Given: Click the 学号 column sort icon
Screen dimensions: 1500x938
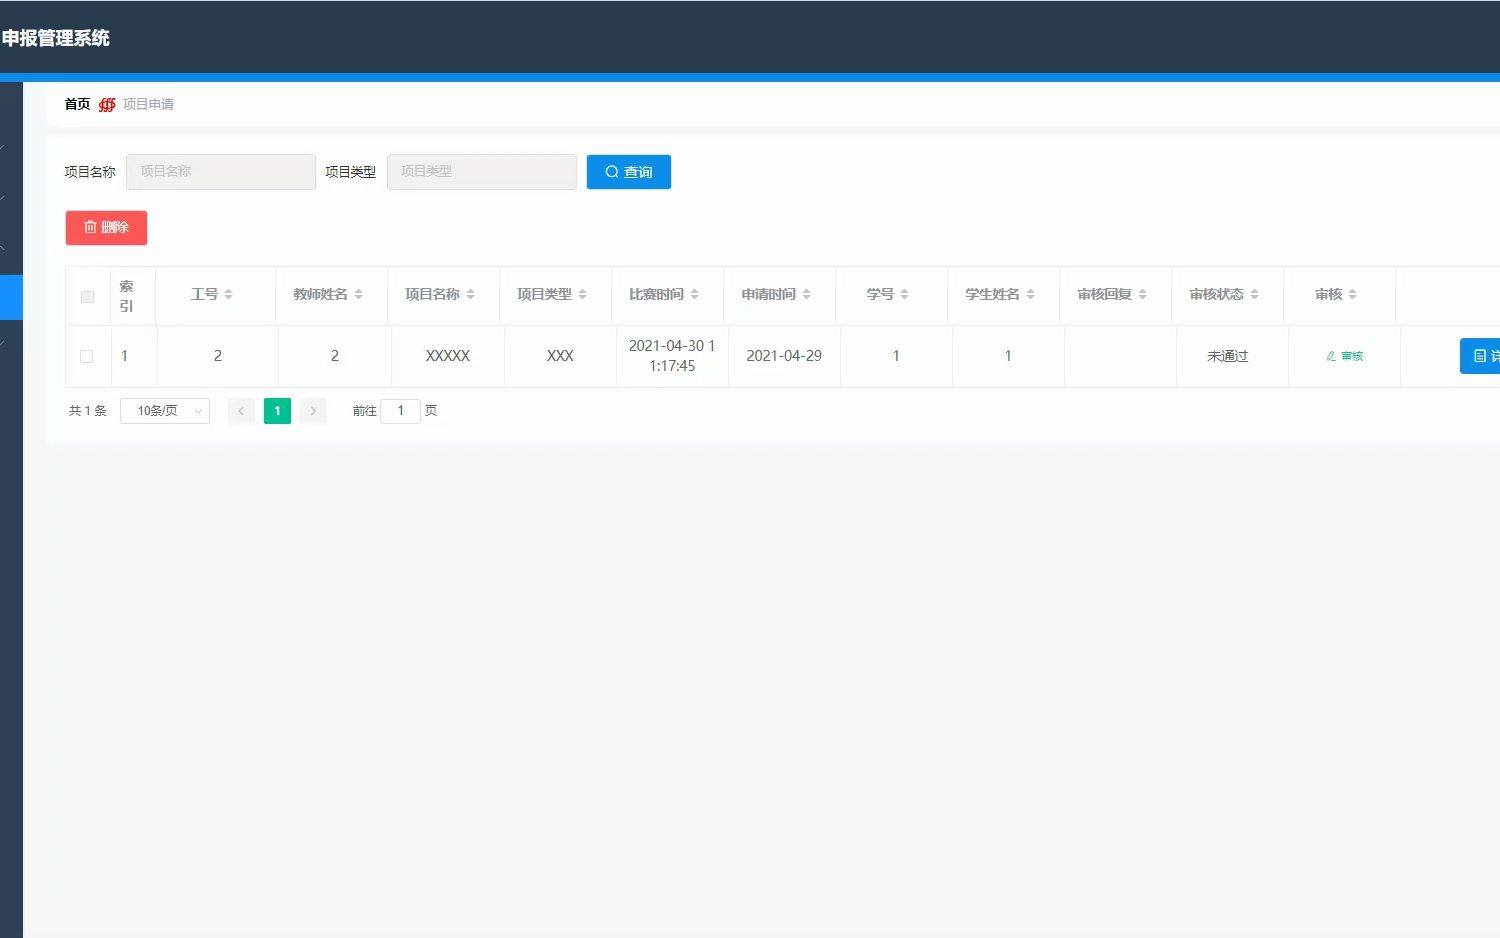Looking at the screenshot, I should pyautogui.click(x=904, y=294).
